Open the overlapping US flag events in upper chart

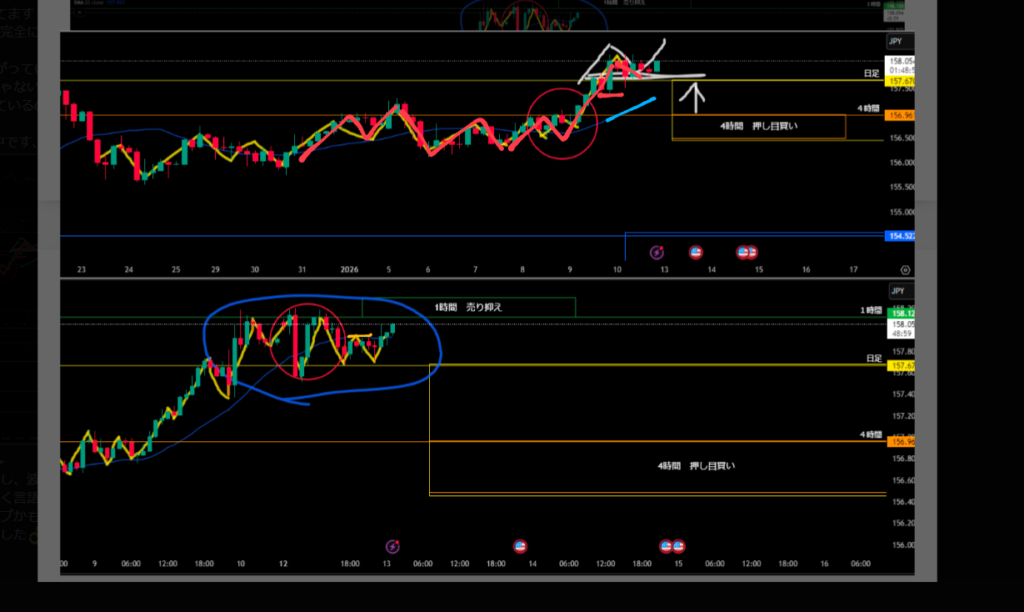click(x=747, y=252)
